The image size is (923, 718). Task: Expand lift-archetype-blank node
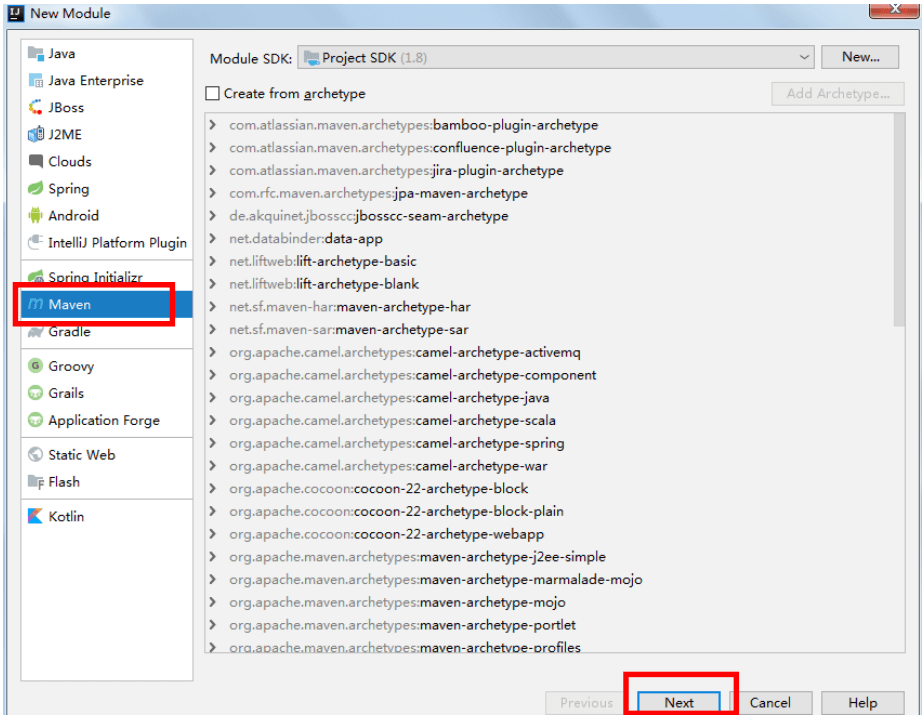point(213,284)
